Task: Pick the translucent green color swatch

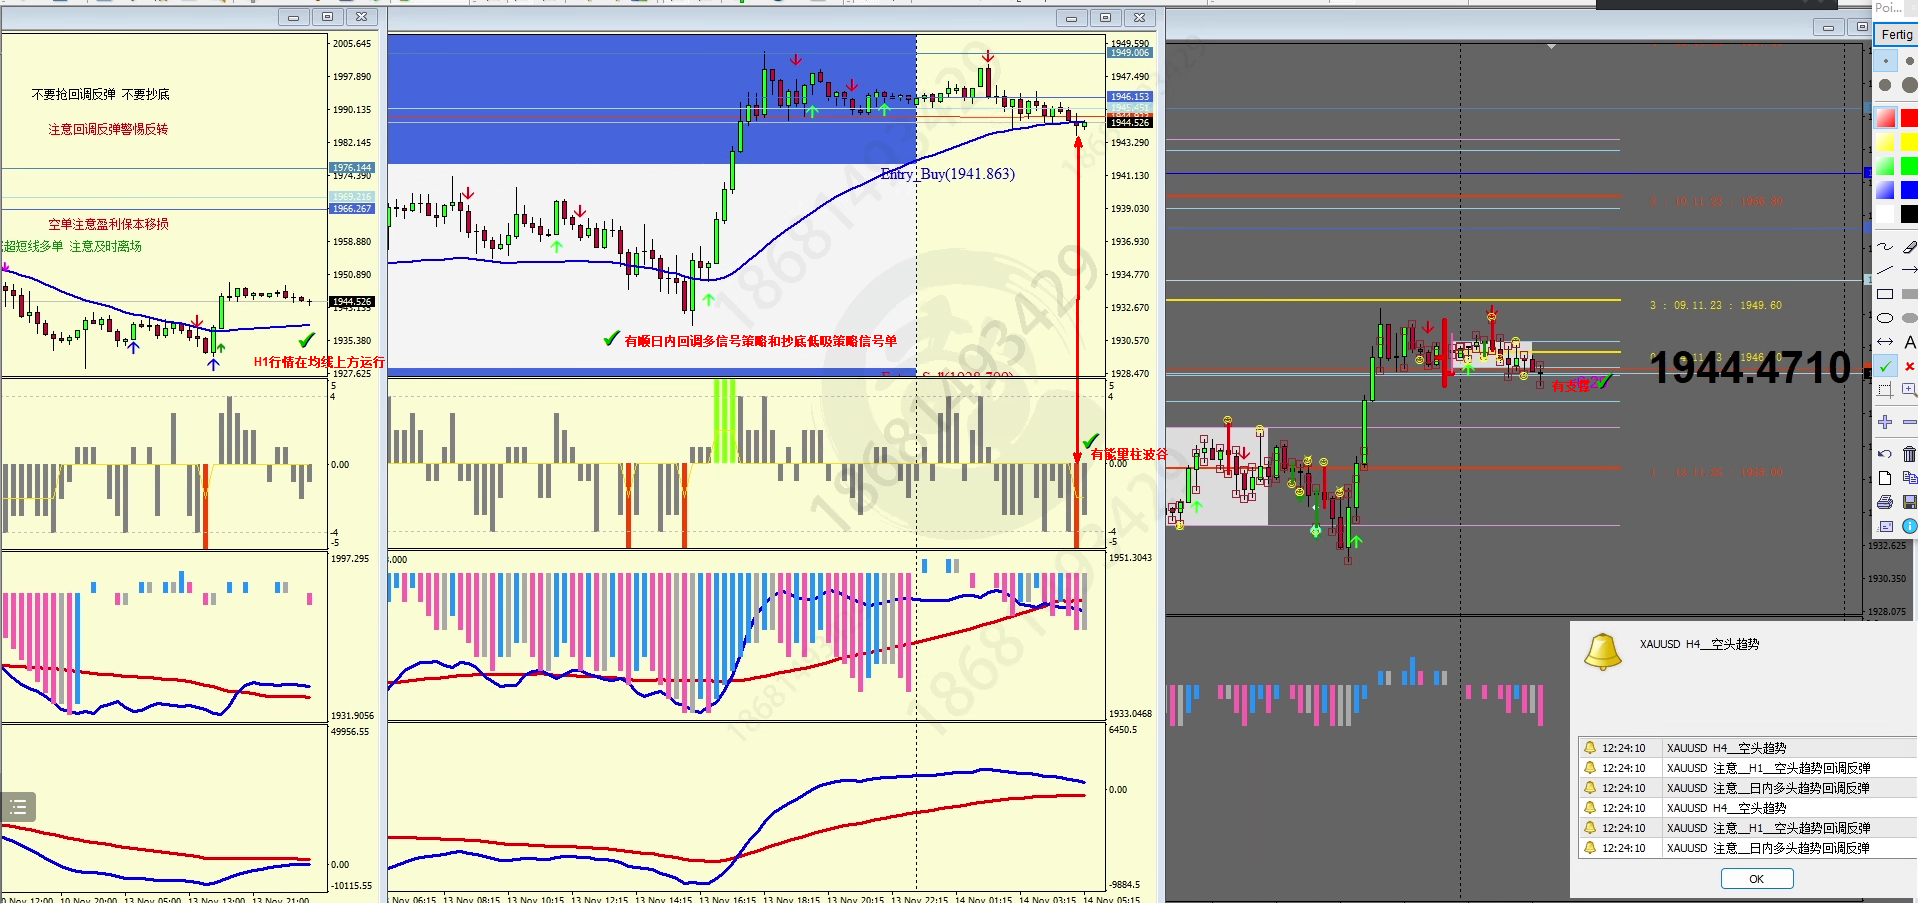Action: pos(1885,166)
